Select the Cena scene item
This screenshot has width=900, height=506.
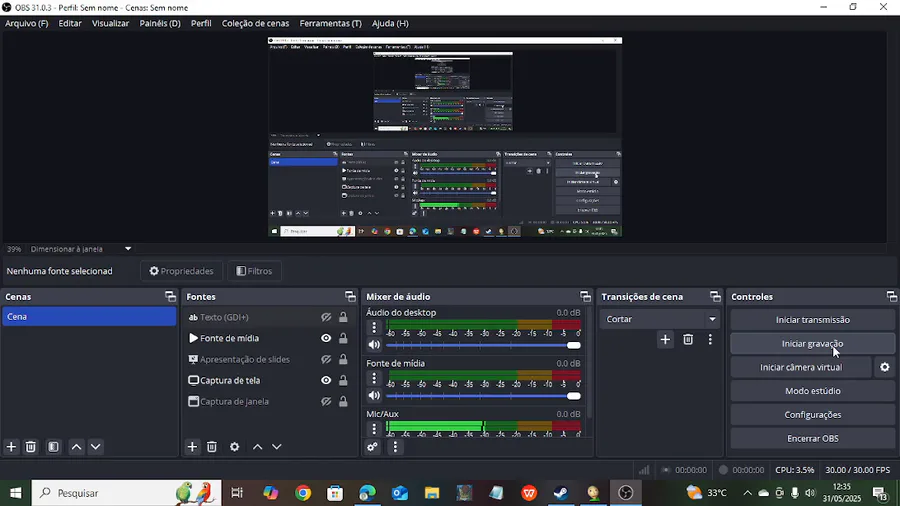89,317
